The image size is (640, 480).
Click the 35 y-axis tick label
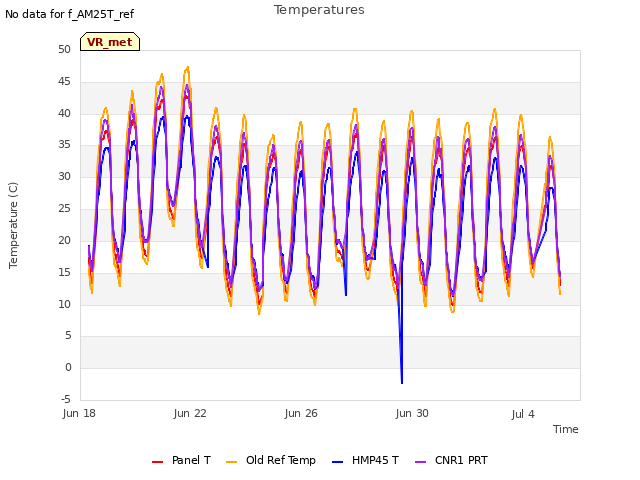(x=64, y=145)
